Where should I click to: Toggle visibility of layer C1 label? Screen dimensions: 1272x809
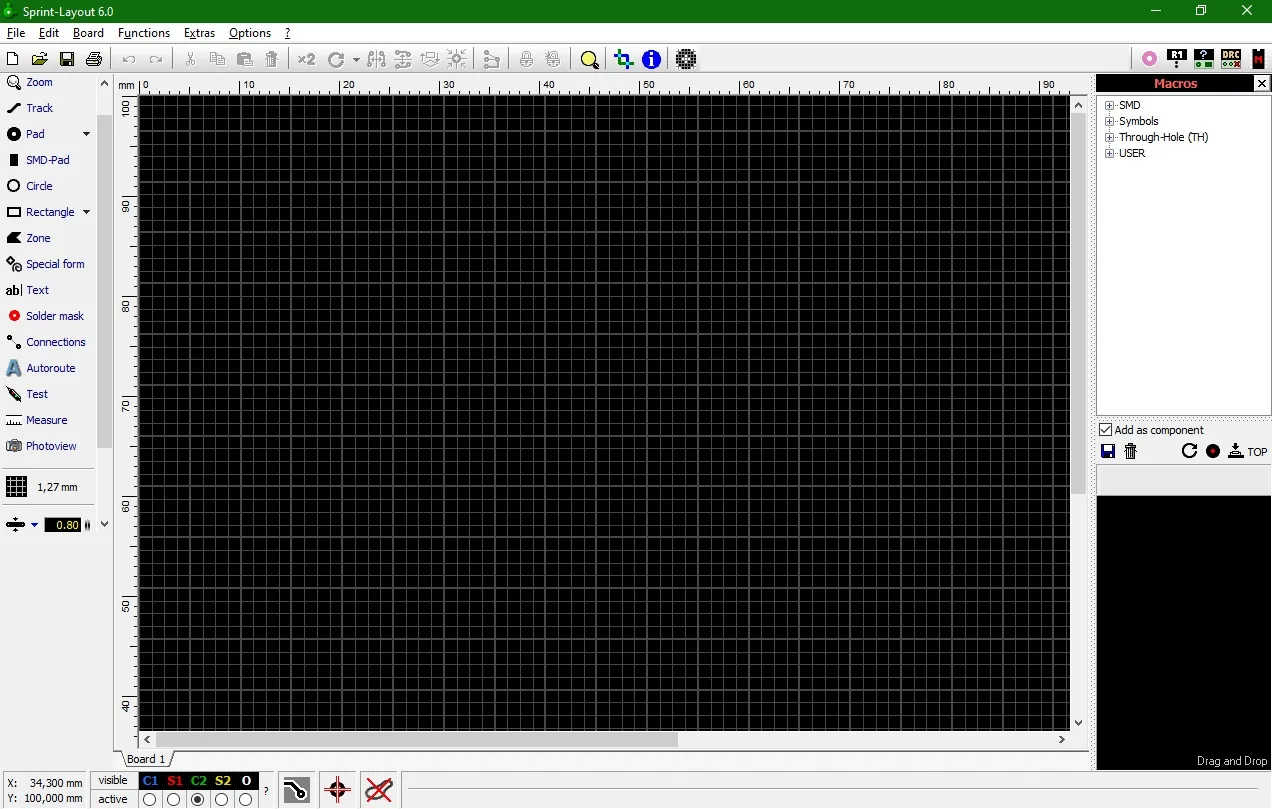click(150, 781)
